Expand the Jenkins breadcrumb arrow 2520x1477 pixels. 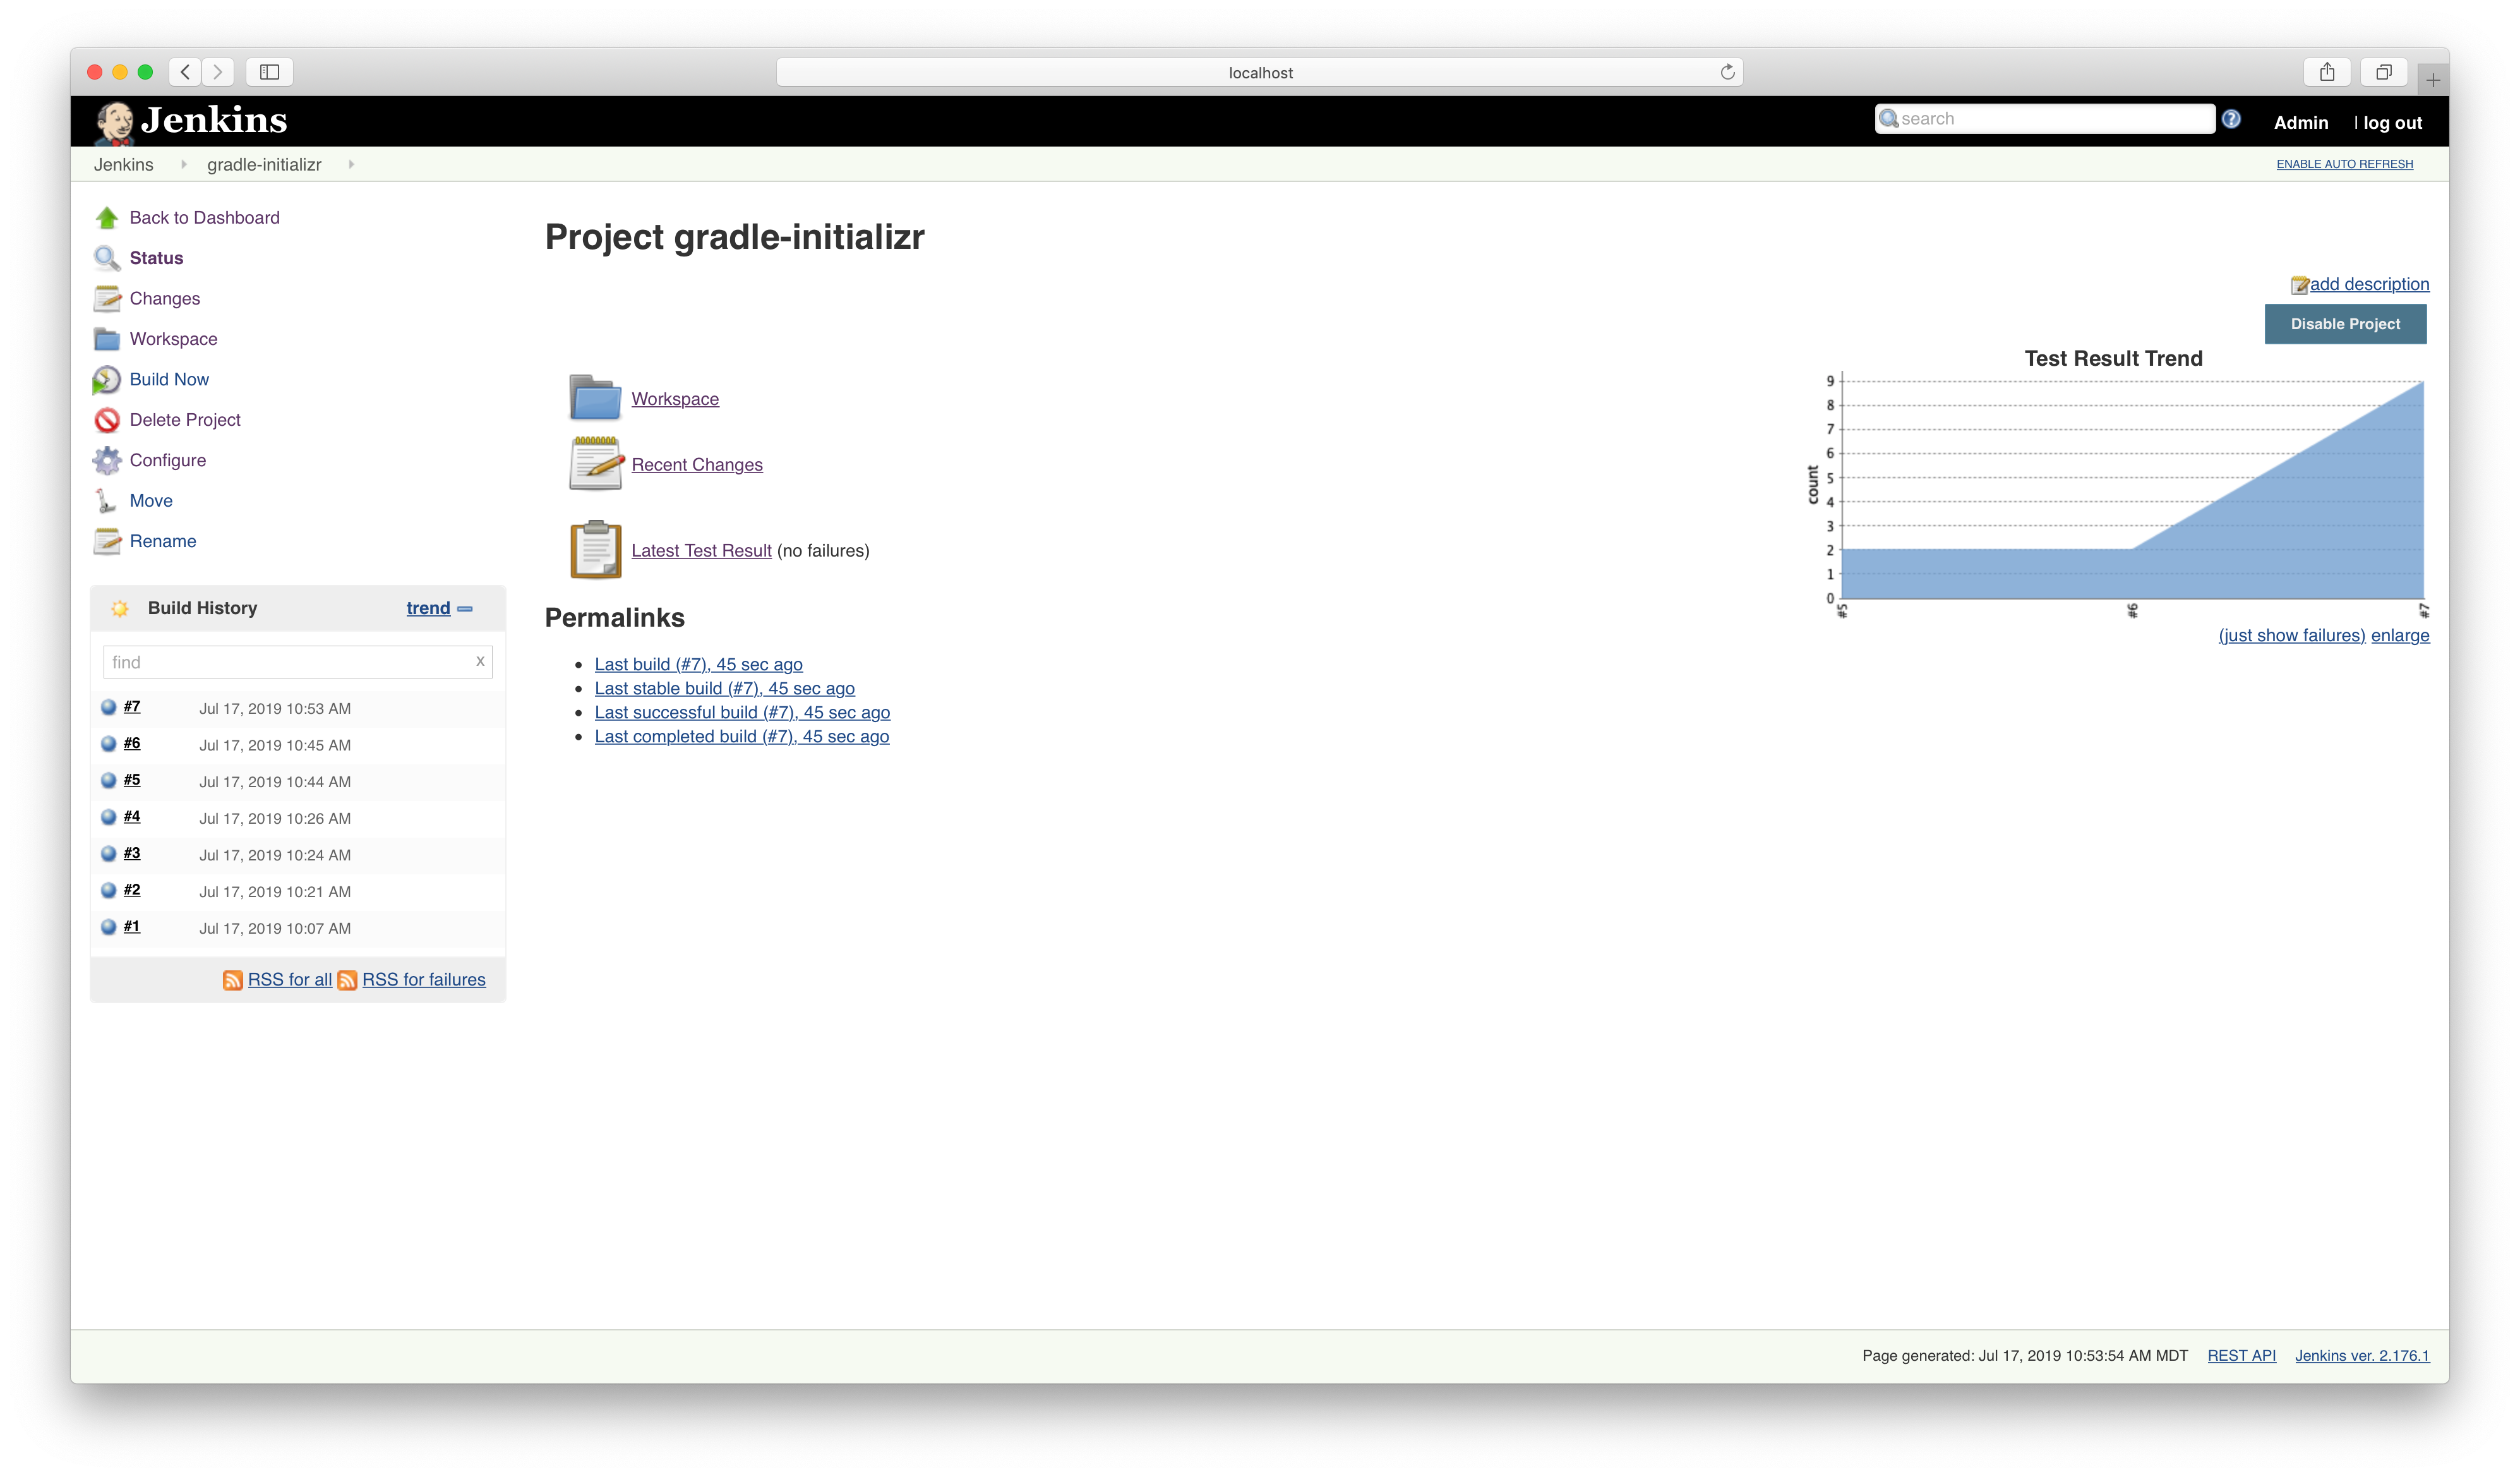pyautogui.click(x=183, y=164)
